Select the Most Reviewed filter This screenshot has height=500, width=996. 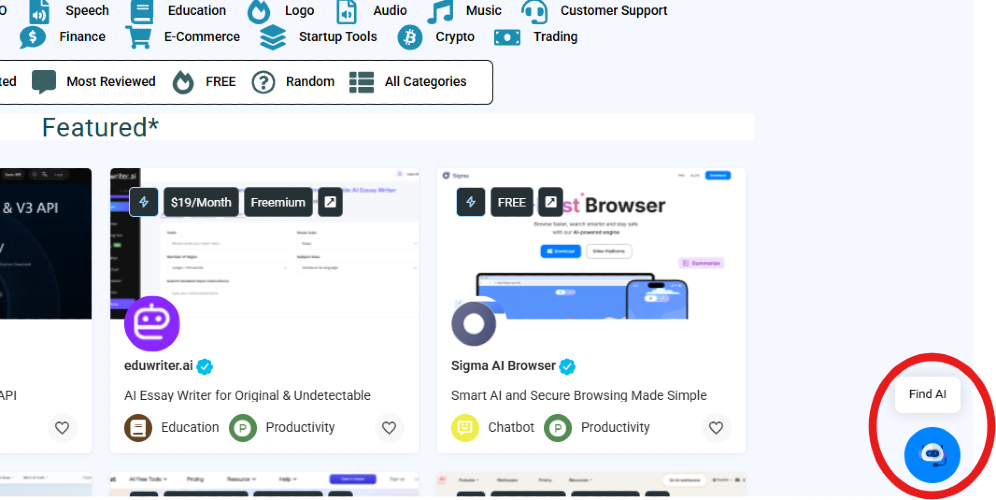[x=93, y=82]
